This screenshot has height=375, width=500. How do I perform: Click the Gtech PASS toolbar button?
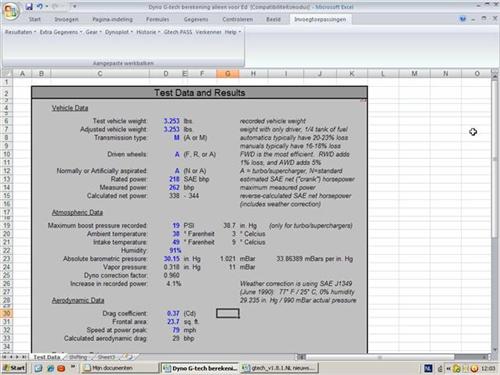tap(178, 32)
